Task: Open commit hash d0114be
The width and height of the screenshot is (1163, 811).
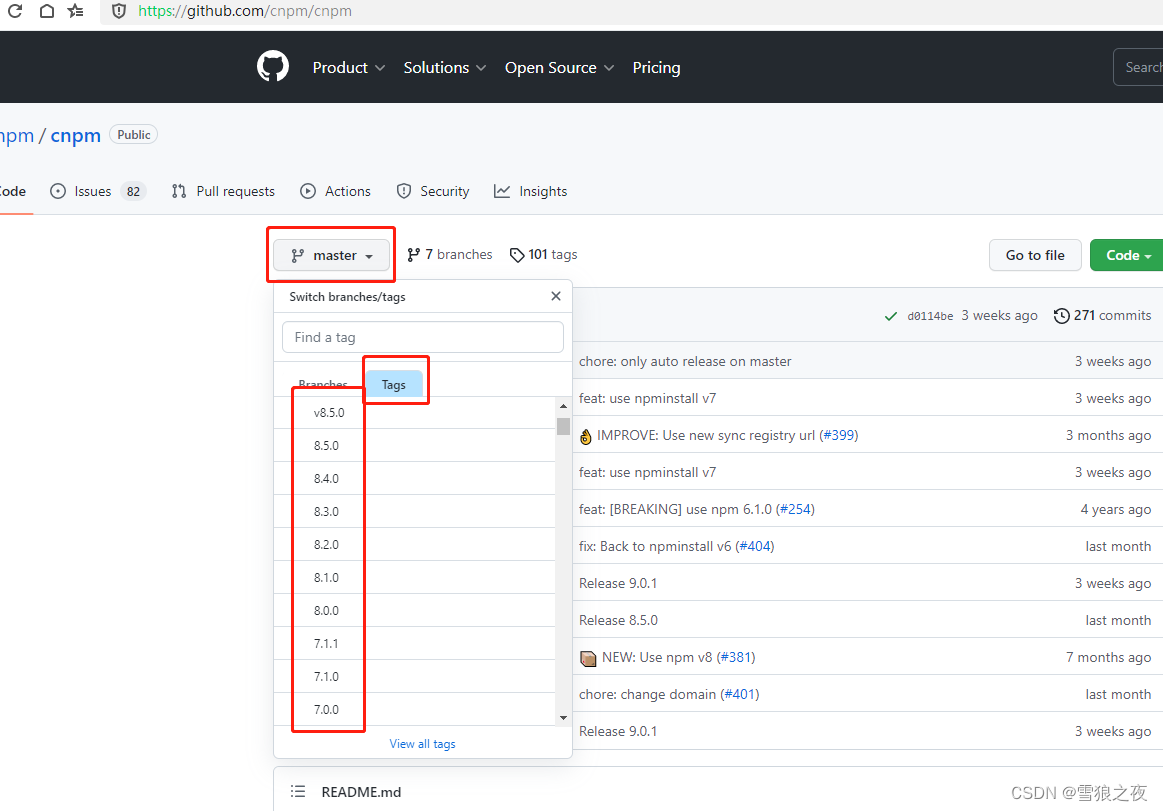Action: click(x=930, y=316)
